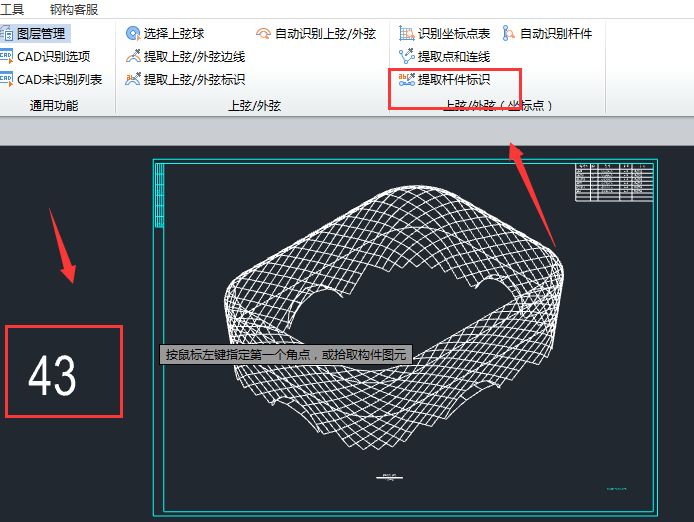
Task: Run 识别坐标点表 command
Action: 454,33
